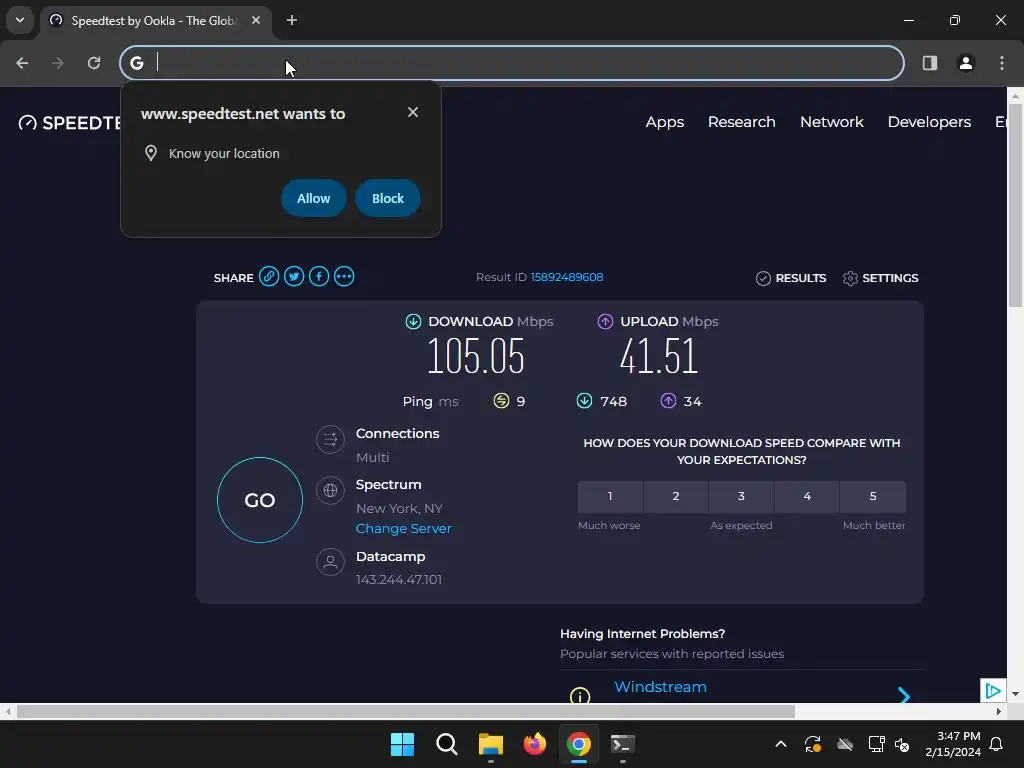1024x768 pixels.
Task: Open the notifications bell
Action: 996,744
